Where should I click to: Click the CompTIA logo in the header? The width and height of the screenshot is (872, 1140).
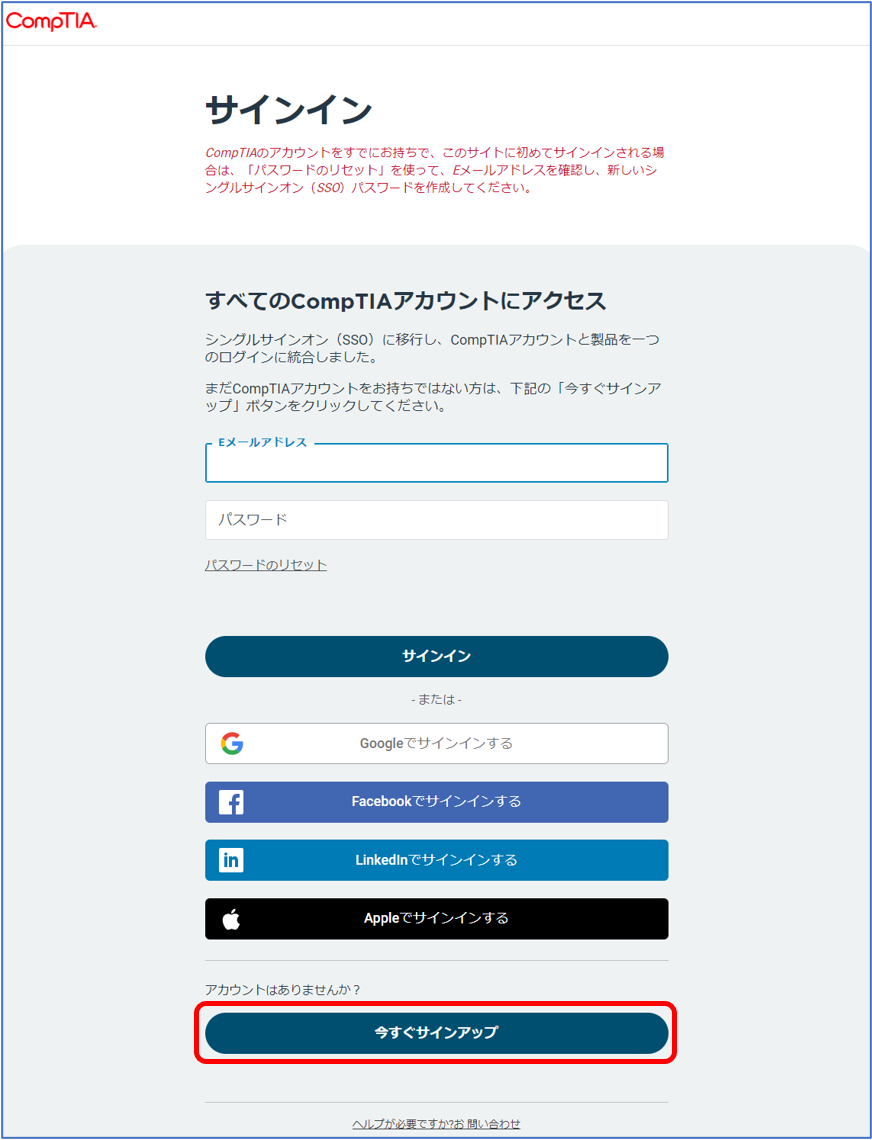click(51, 21)
